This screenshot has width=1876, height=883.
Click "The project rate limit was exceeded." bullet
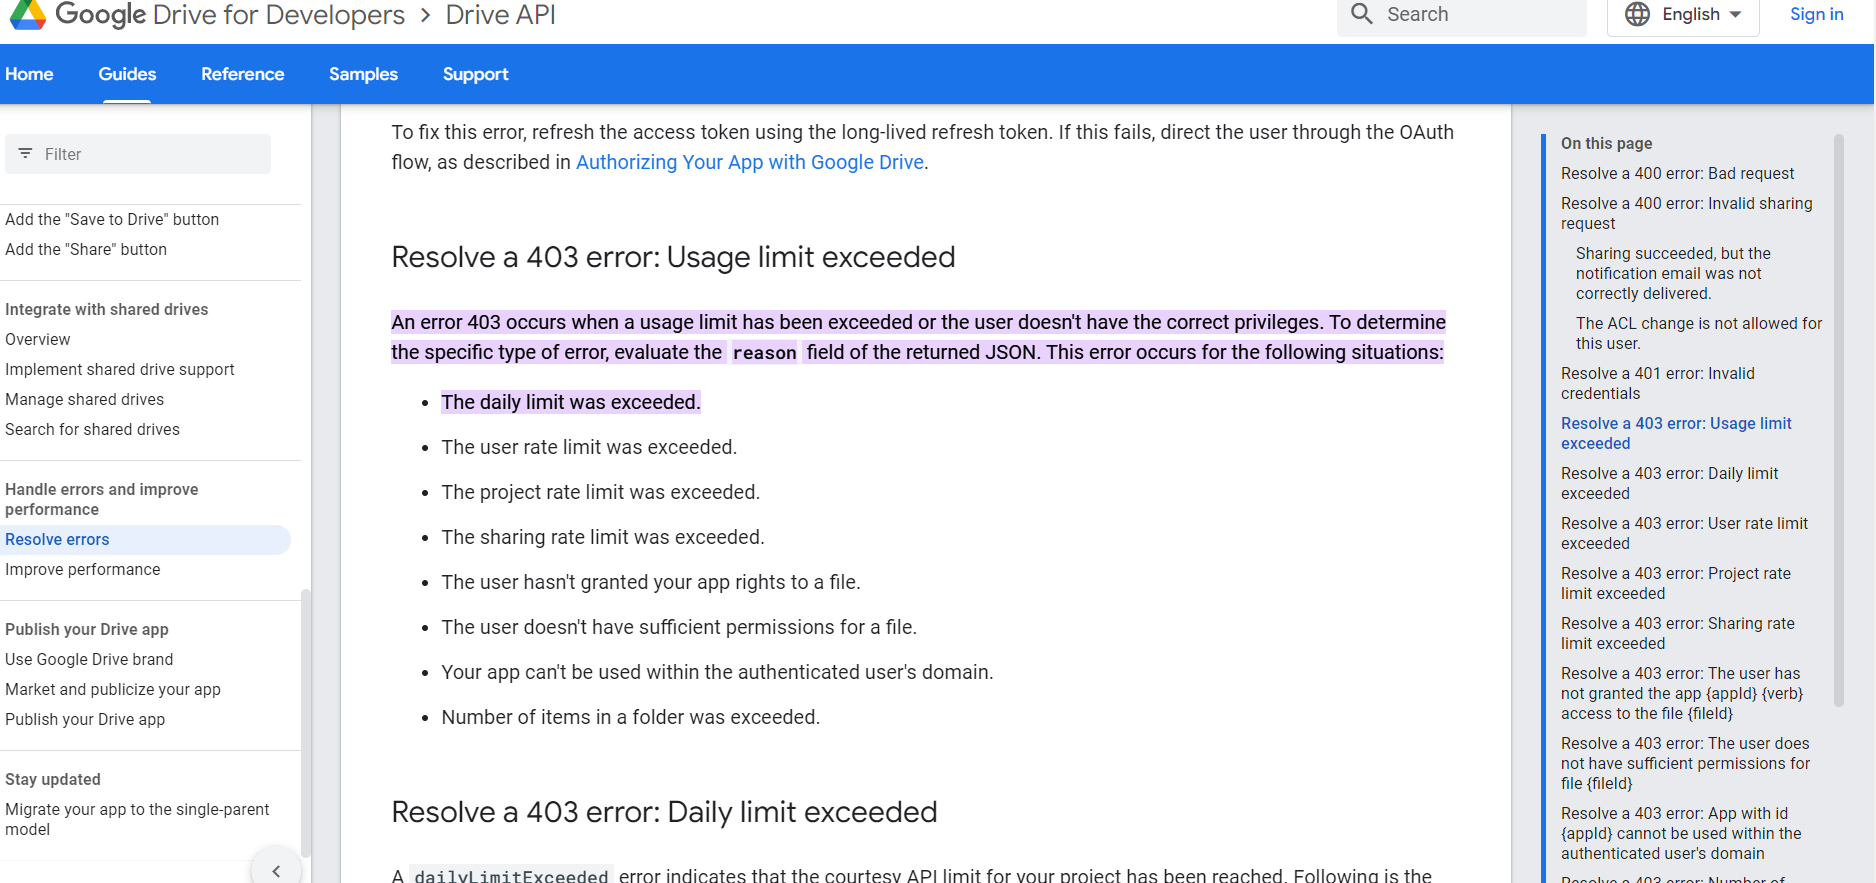601,492
